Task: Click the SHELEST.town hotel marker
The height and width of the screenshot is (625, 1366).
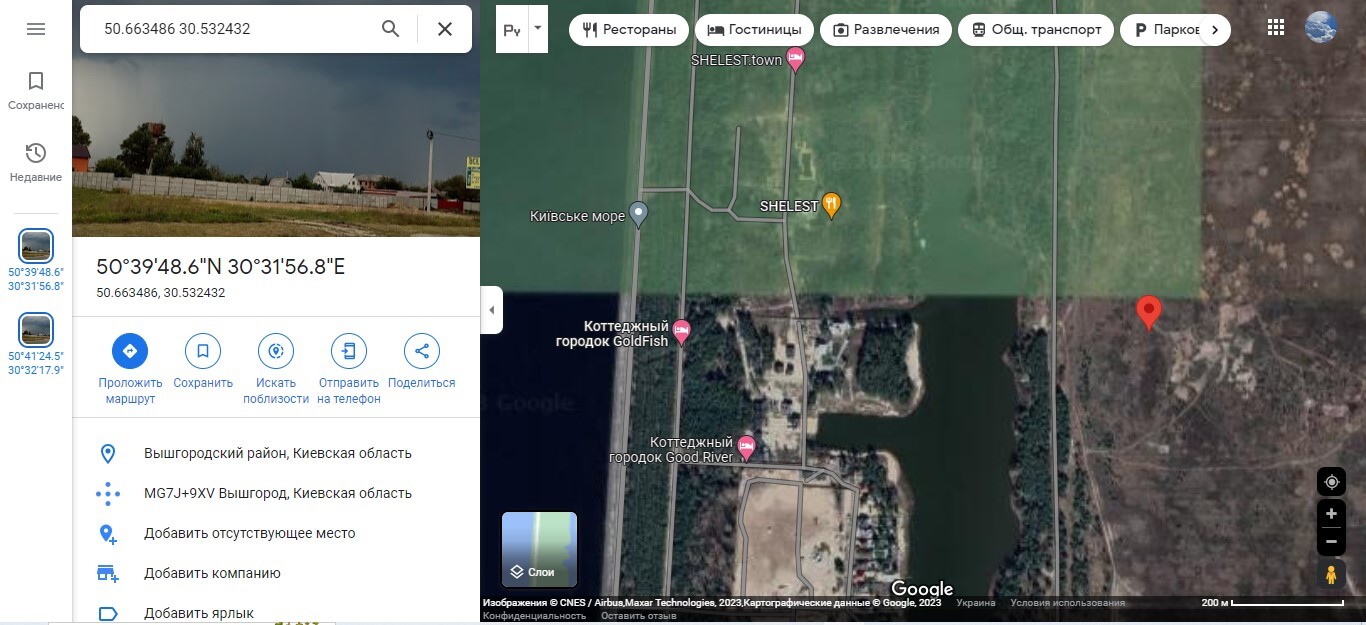Action: (x=796, y=60)
